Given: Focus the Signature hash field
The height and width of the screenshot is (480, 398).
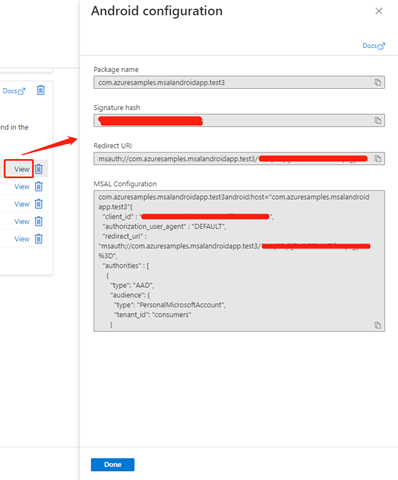Looking at the screenshot, I should click(x=239, y=120).
